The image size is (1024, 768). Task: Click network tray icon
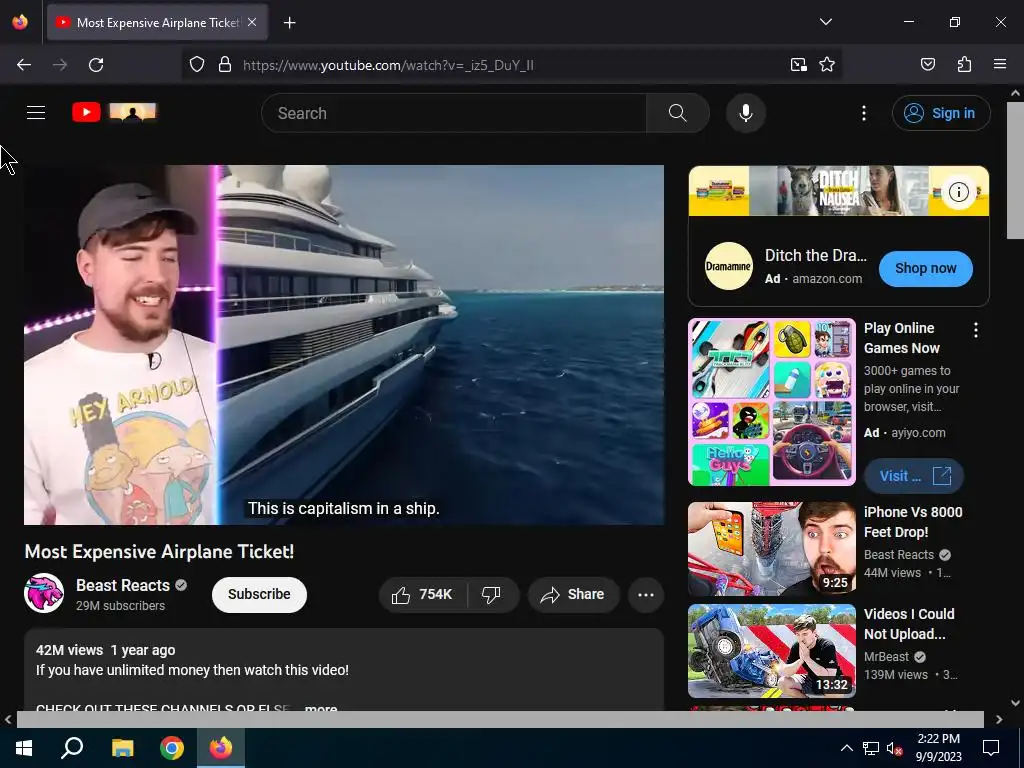pos(871,748)
